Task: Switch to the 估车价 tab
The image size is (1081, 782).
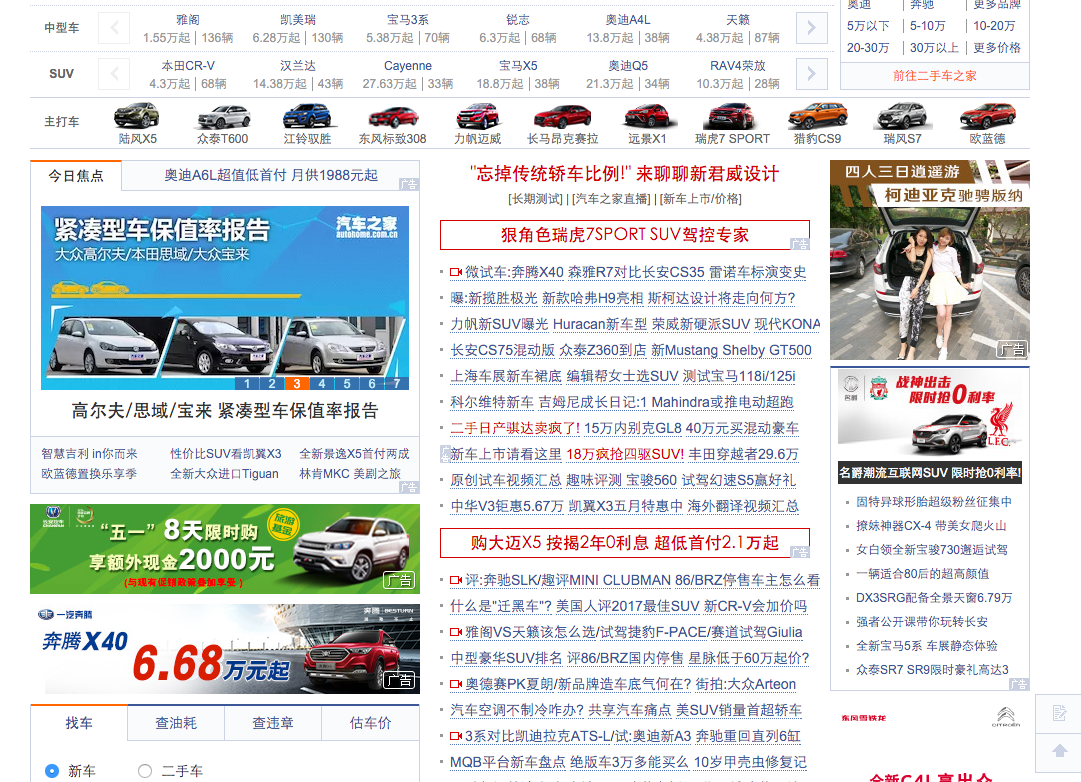Action: [x=370, y=723]
